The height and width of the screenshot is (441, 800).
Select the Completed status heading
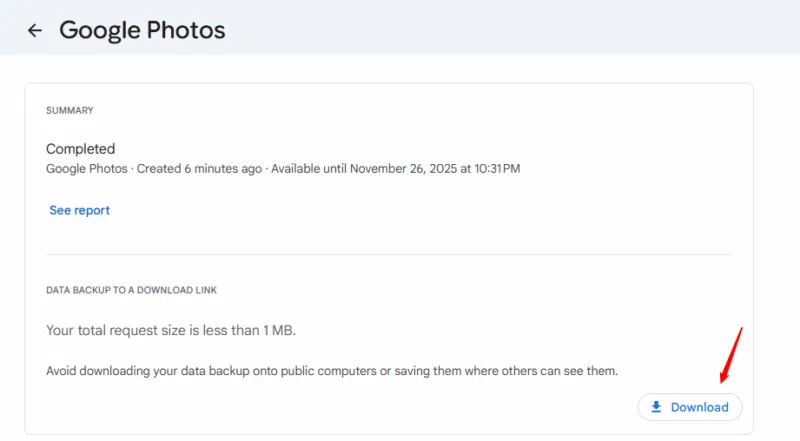pyautogui.click(x=81, y=149)
